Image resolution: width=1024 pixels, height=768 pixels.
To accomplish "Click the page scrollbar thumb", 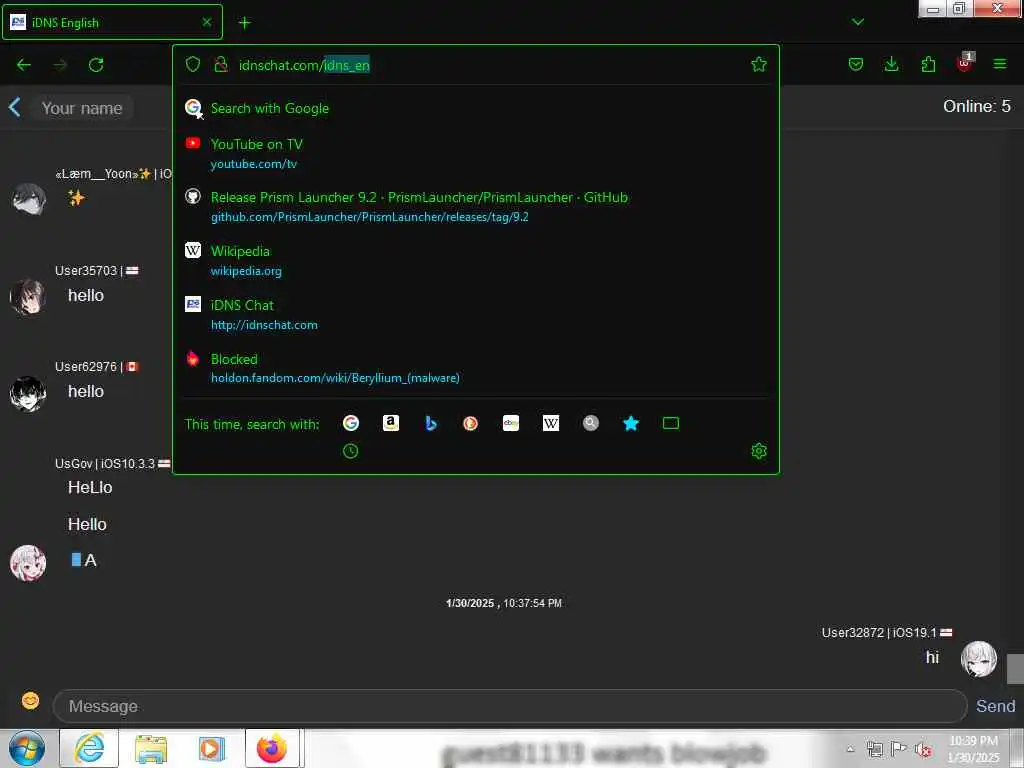I will click(x=1016, y=668).
